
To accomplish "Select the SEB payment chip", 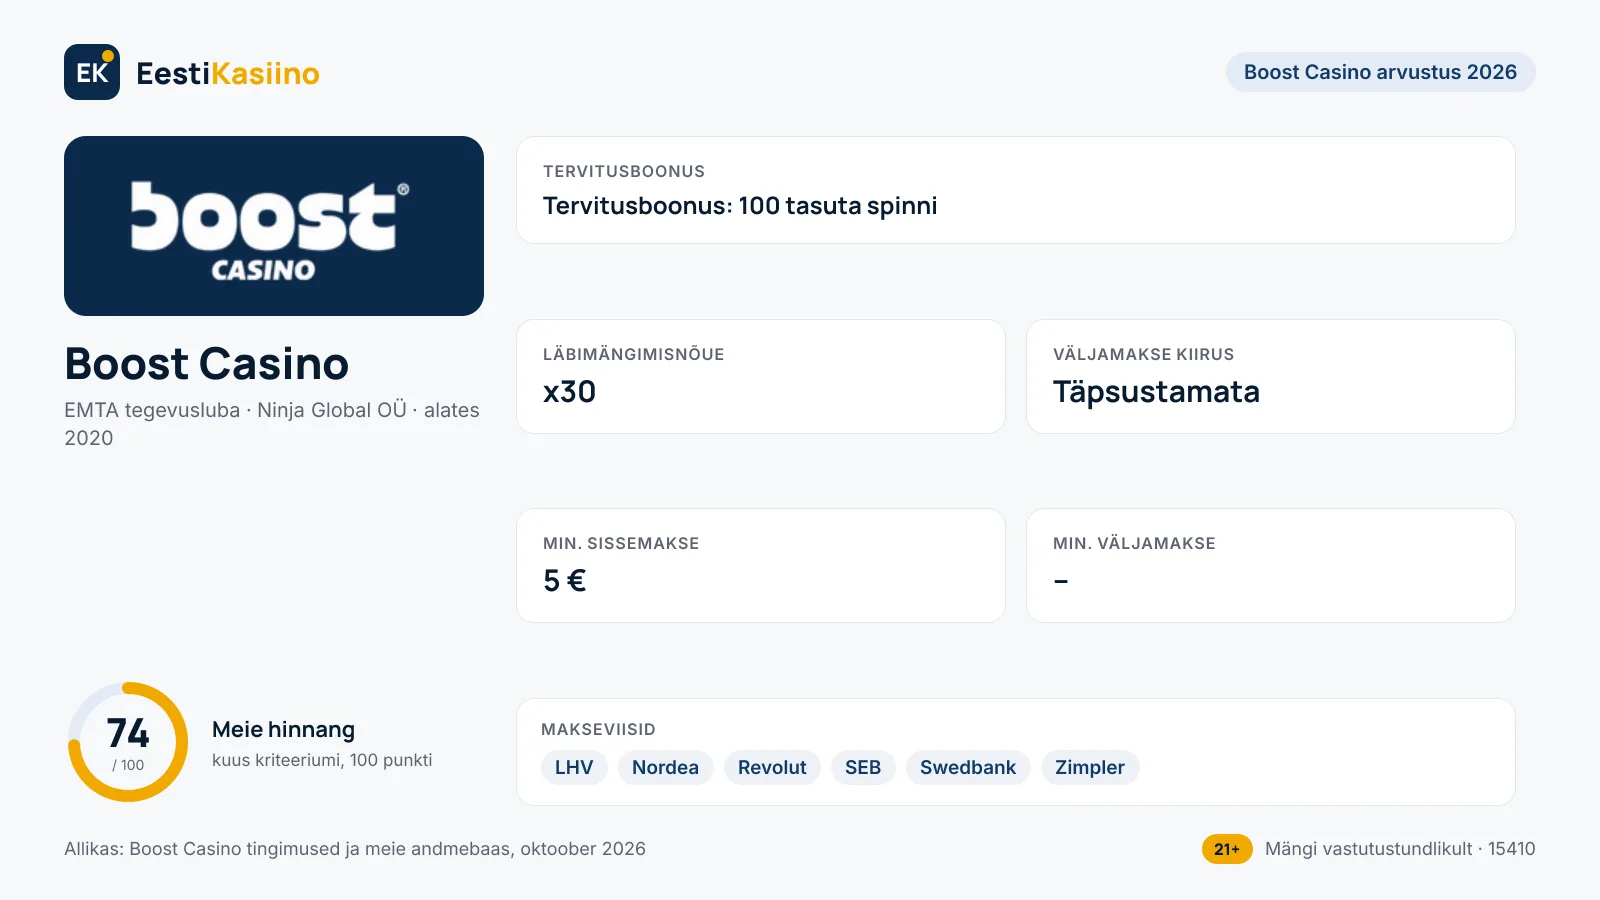I will pos(863,767).
